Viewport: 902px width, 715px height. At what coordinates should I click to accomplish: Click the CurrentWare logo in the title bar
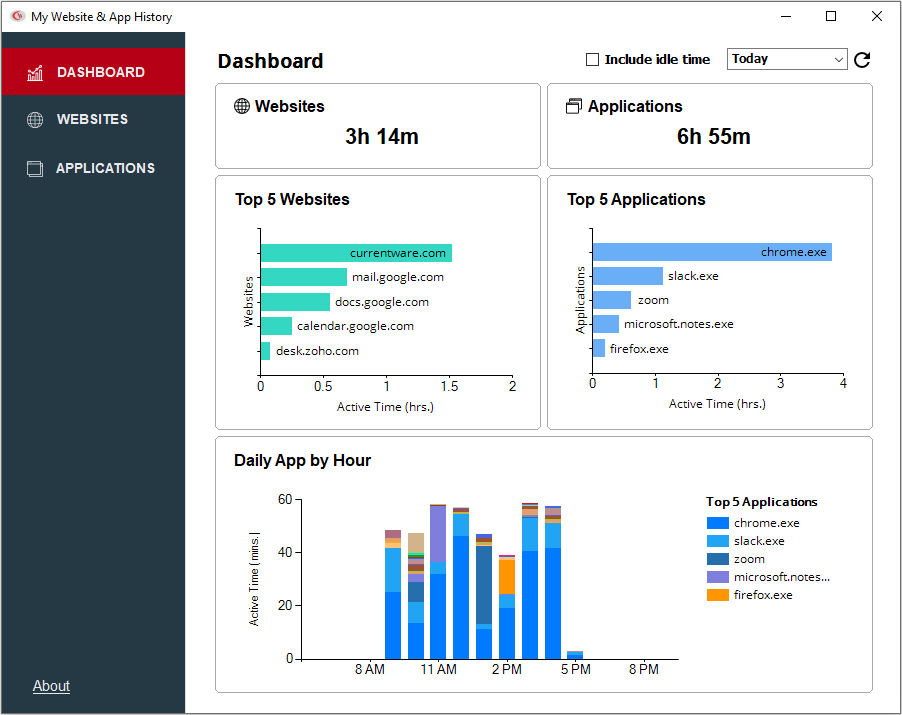pyautogui.click(x=16, y=16)
